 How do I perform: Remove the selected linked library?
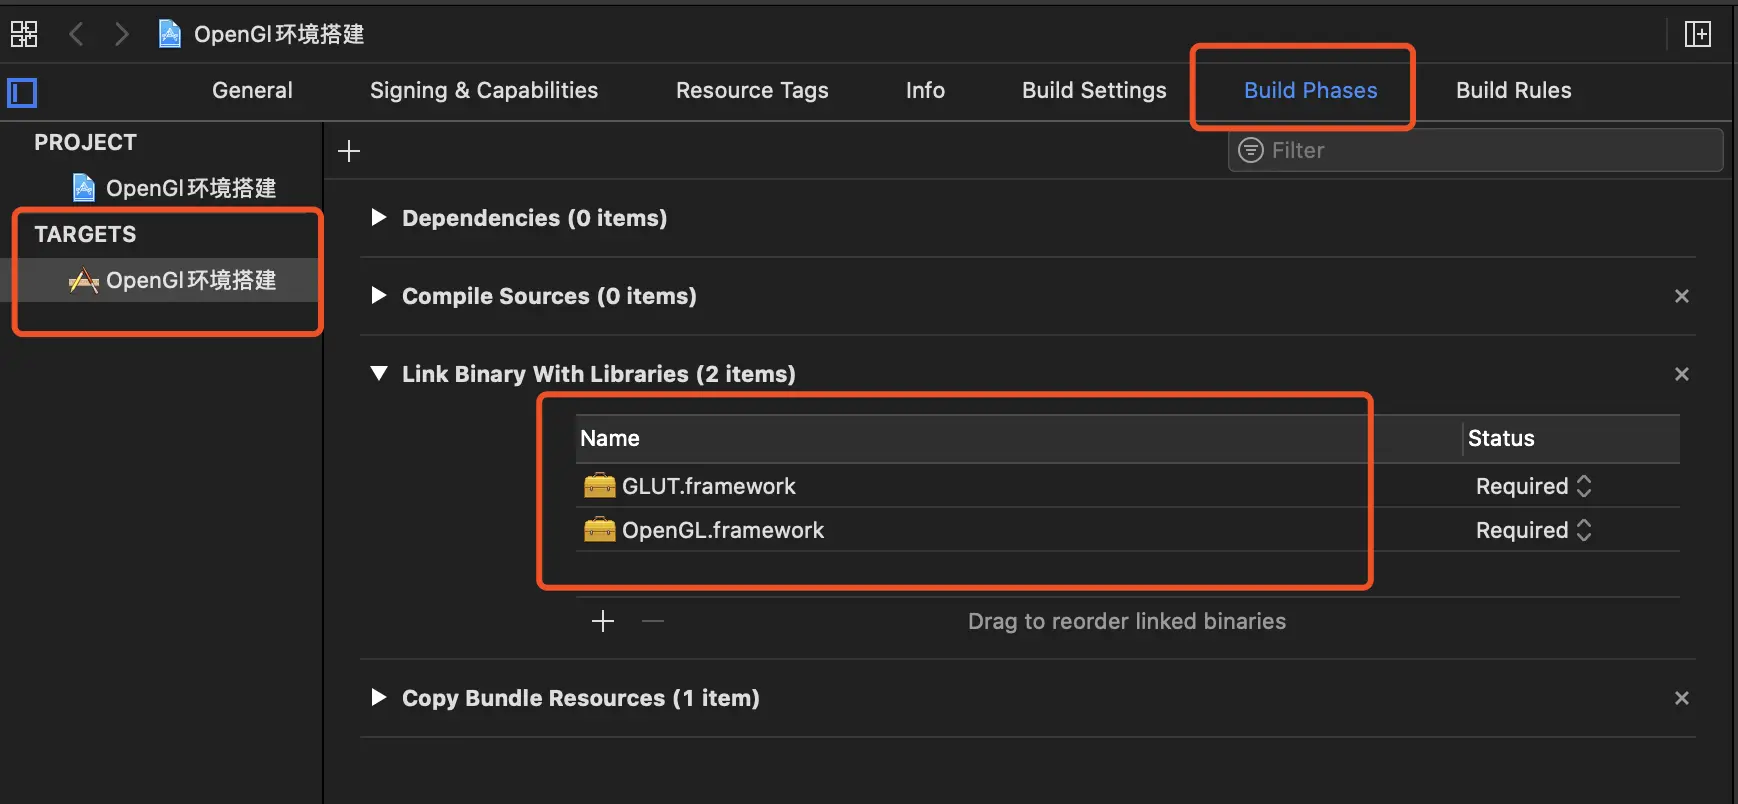[653, 621]
